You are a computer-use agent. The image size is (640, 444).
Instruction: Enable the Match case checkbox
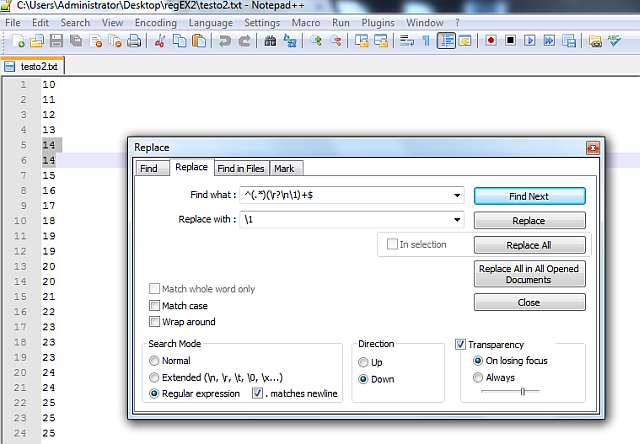tap(154, 306)
